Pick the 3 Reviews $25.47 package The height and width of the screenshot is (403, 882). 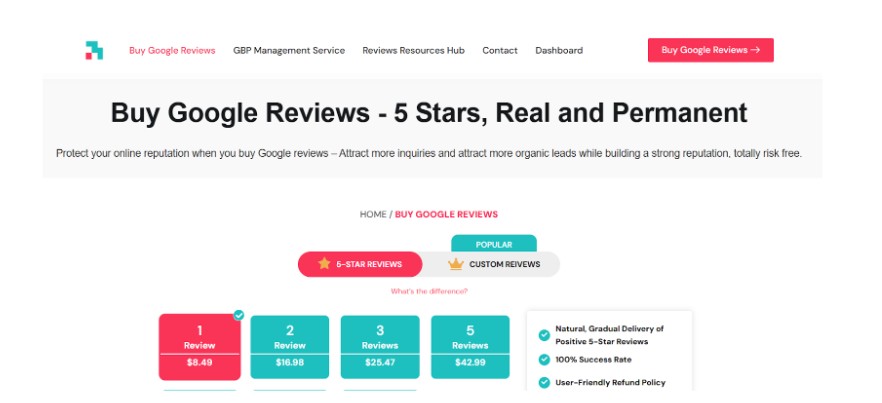(380, 346)
